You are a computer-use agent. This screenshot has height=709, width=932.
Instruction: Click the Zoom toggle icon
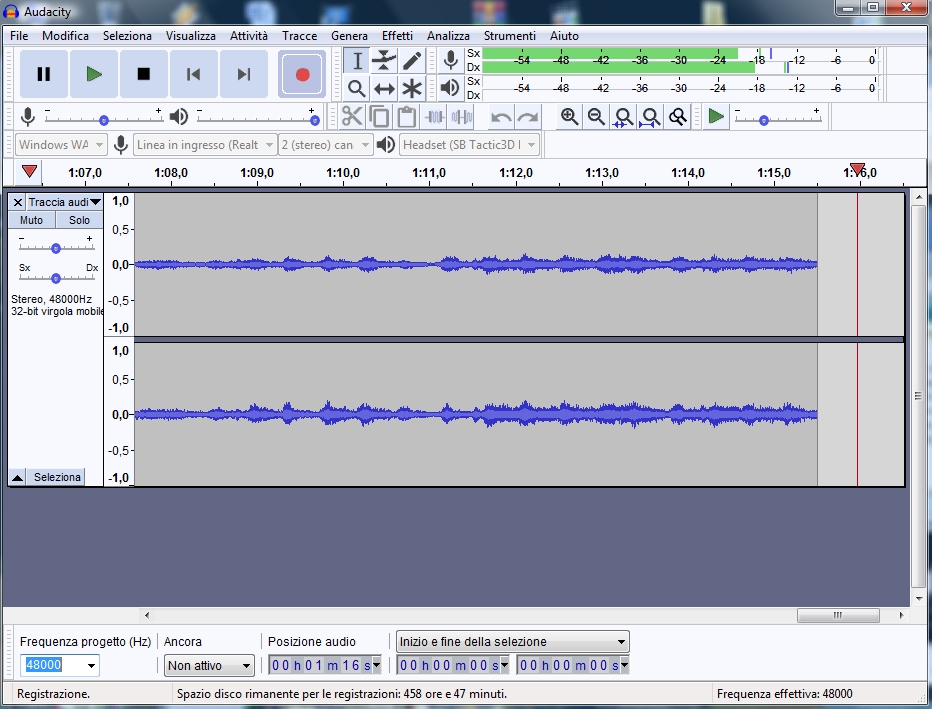tap(678, 116)
